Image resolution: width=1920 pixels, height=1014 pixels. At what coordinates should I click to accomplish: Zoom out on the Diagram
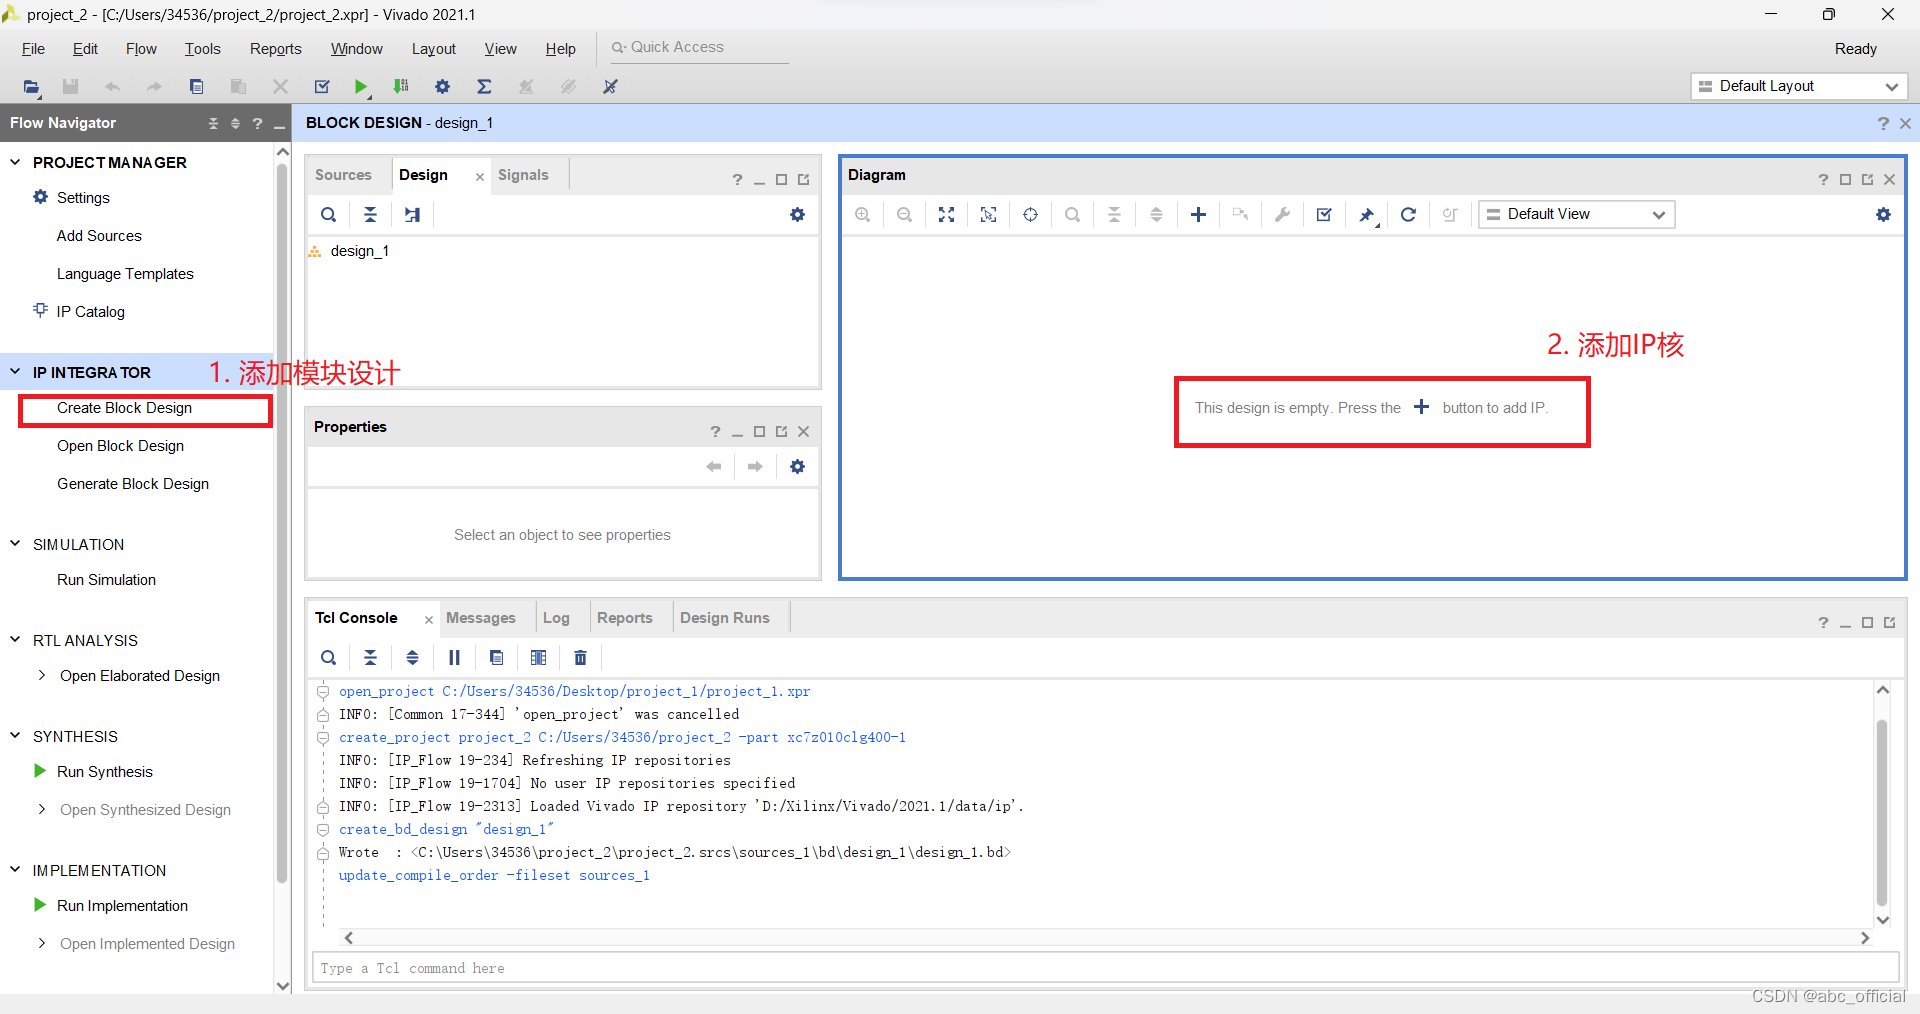905,214
